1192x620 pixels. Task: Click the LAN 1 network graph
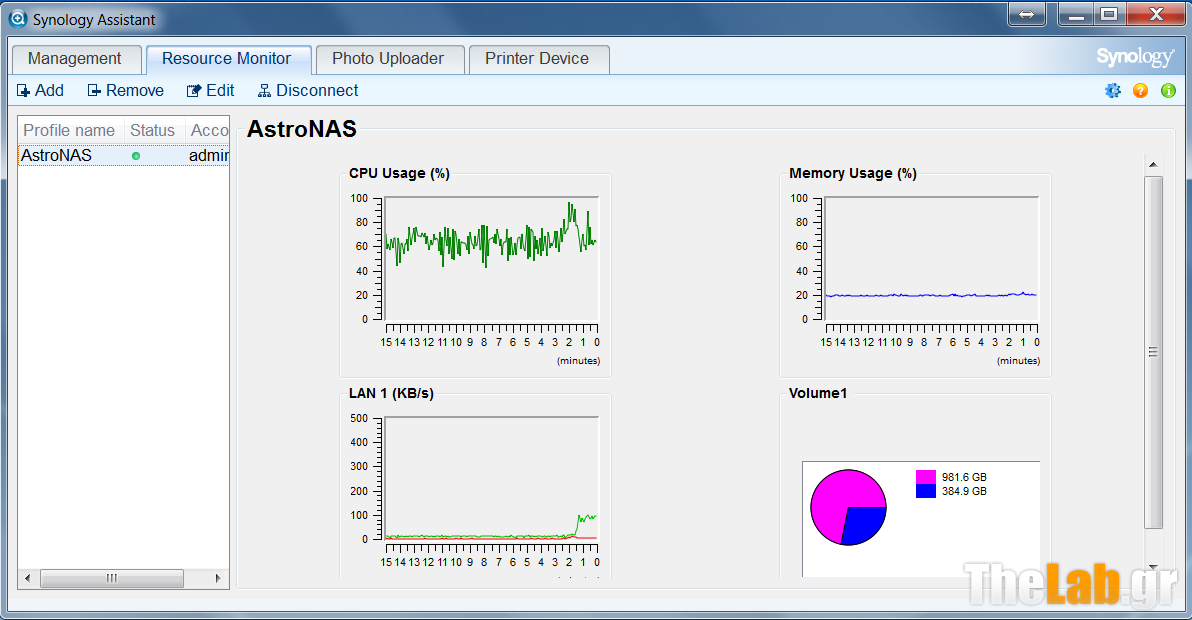click(491, 479)
